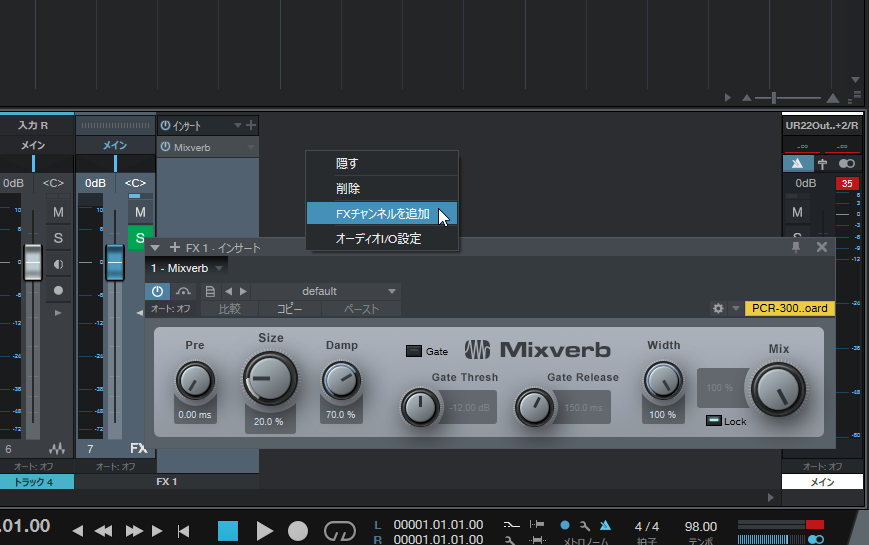Click plus icon in FX 1 window title
The height and width of the screenshot is (545, 869).
coord(175,247)
